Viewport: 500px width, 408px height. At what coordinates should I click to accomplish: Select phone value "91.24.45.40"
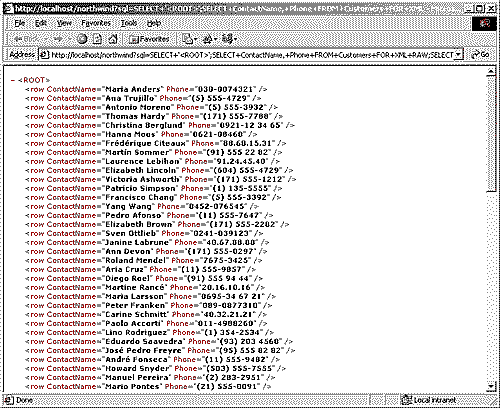click(241, 161)
